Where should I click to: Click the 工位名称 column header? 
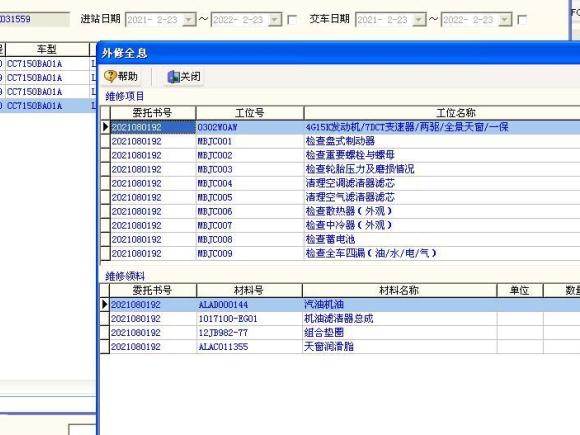[x=442, y=113]
